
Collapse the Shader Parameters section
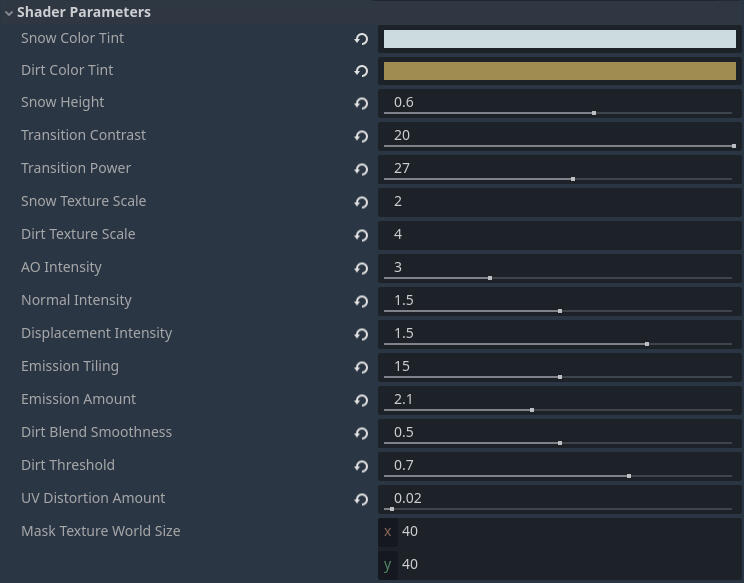coord(9,13)
